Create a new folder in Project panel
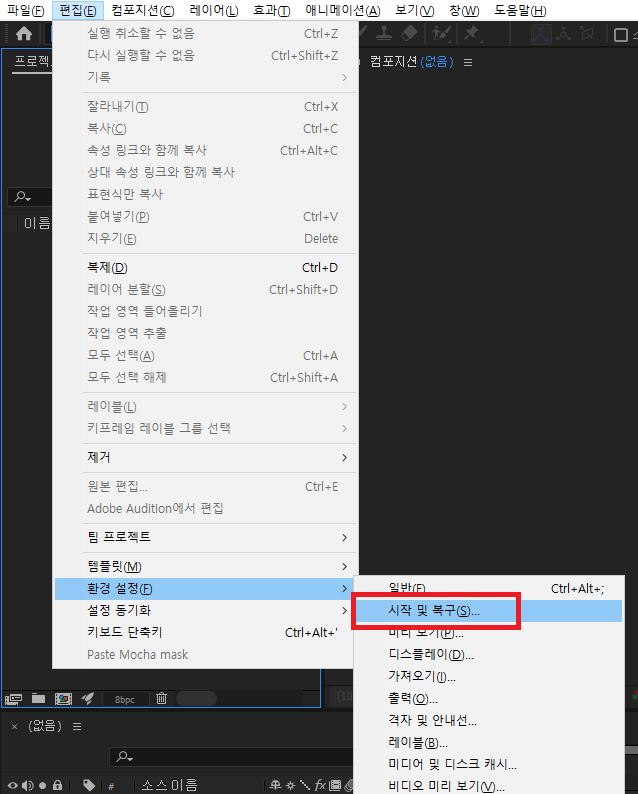Viewport: 638px width, 794px height. pyautogui.click(x=38, y=698)
